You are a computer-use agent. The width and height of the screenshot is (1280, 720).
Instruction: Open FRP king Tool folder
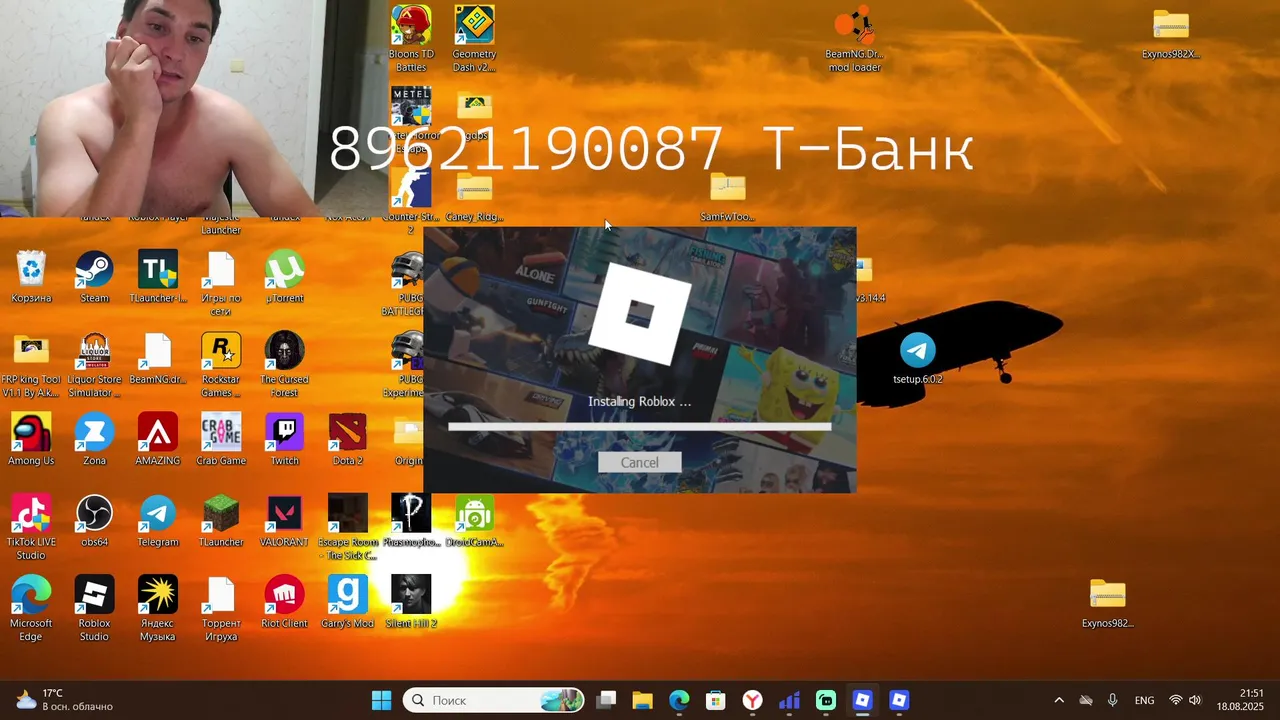click(31, 365)
